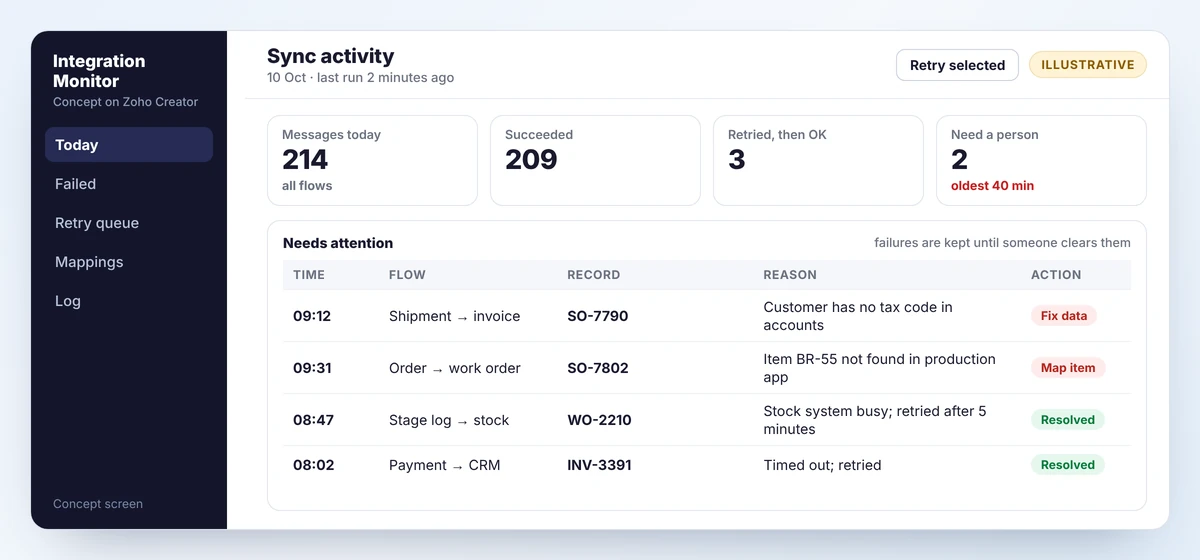Click the Payment → CRM flow
The width and height of the screenshot is (1200, 560).
point(445,465)
